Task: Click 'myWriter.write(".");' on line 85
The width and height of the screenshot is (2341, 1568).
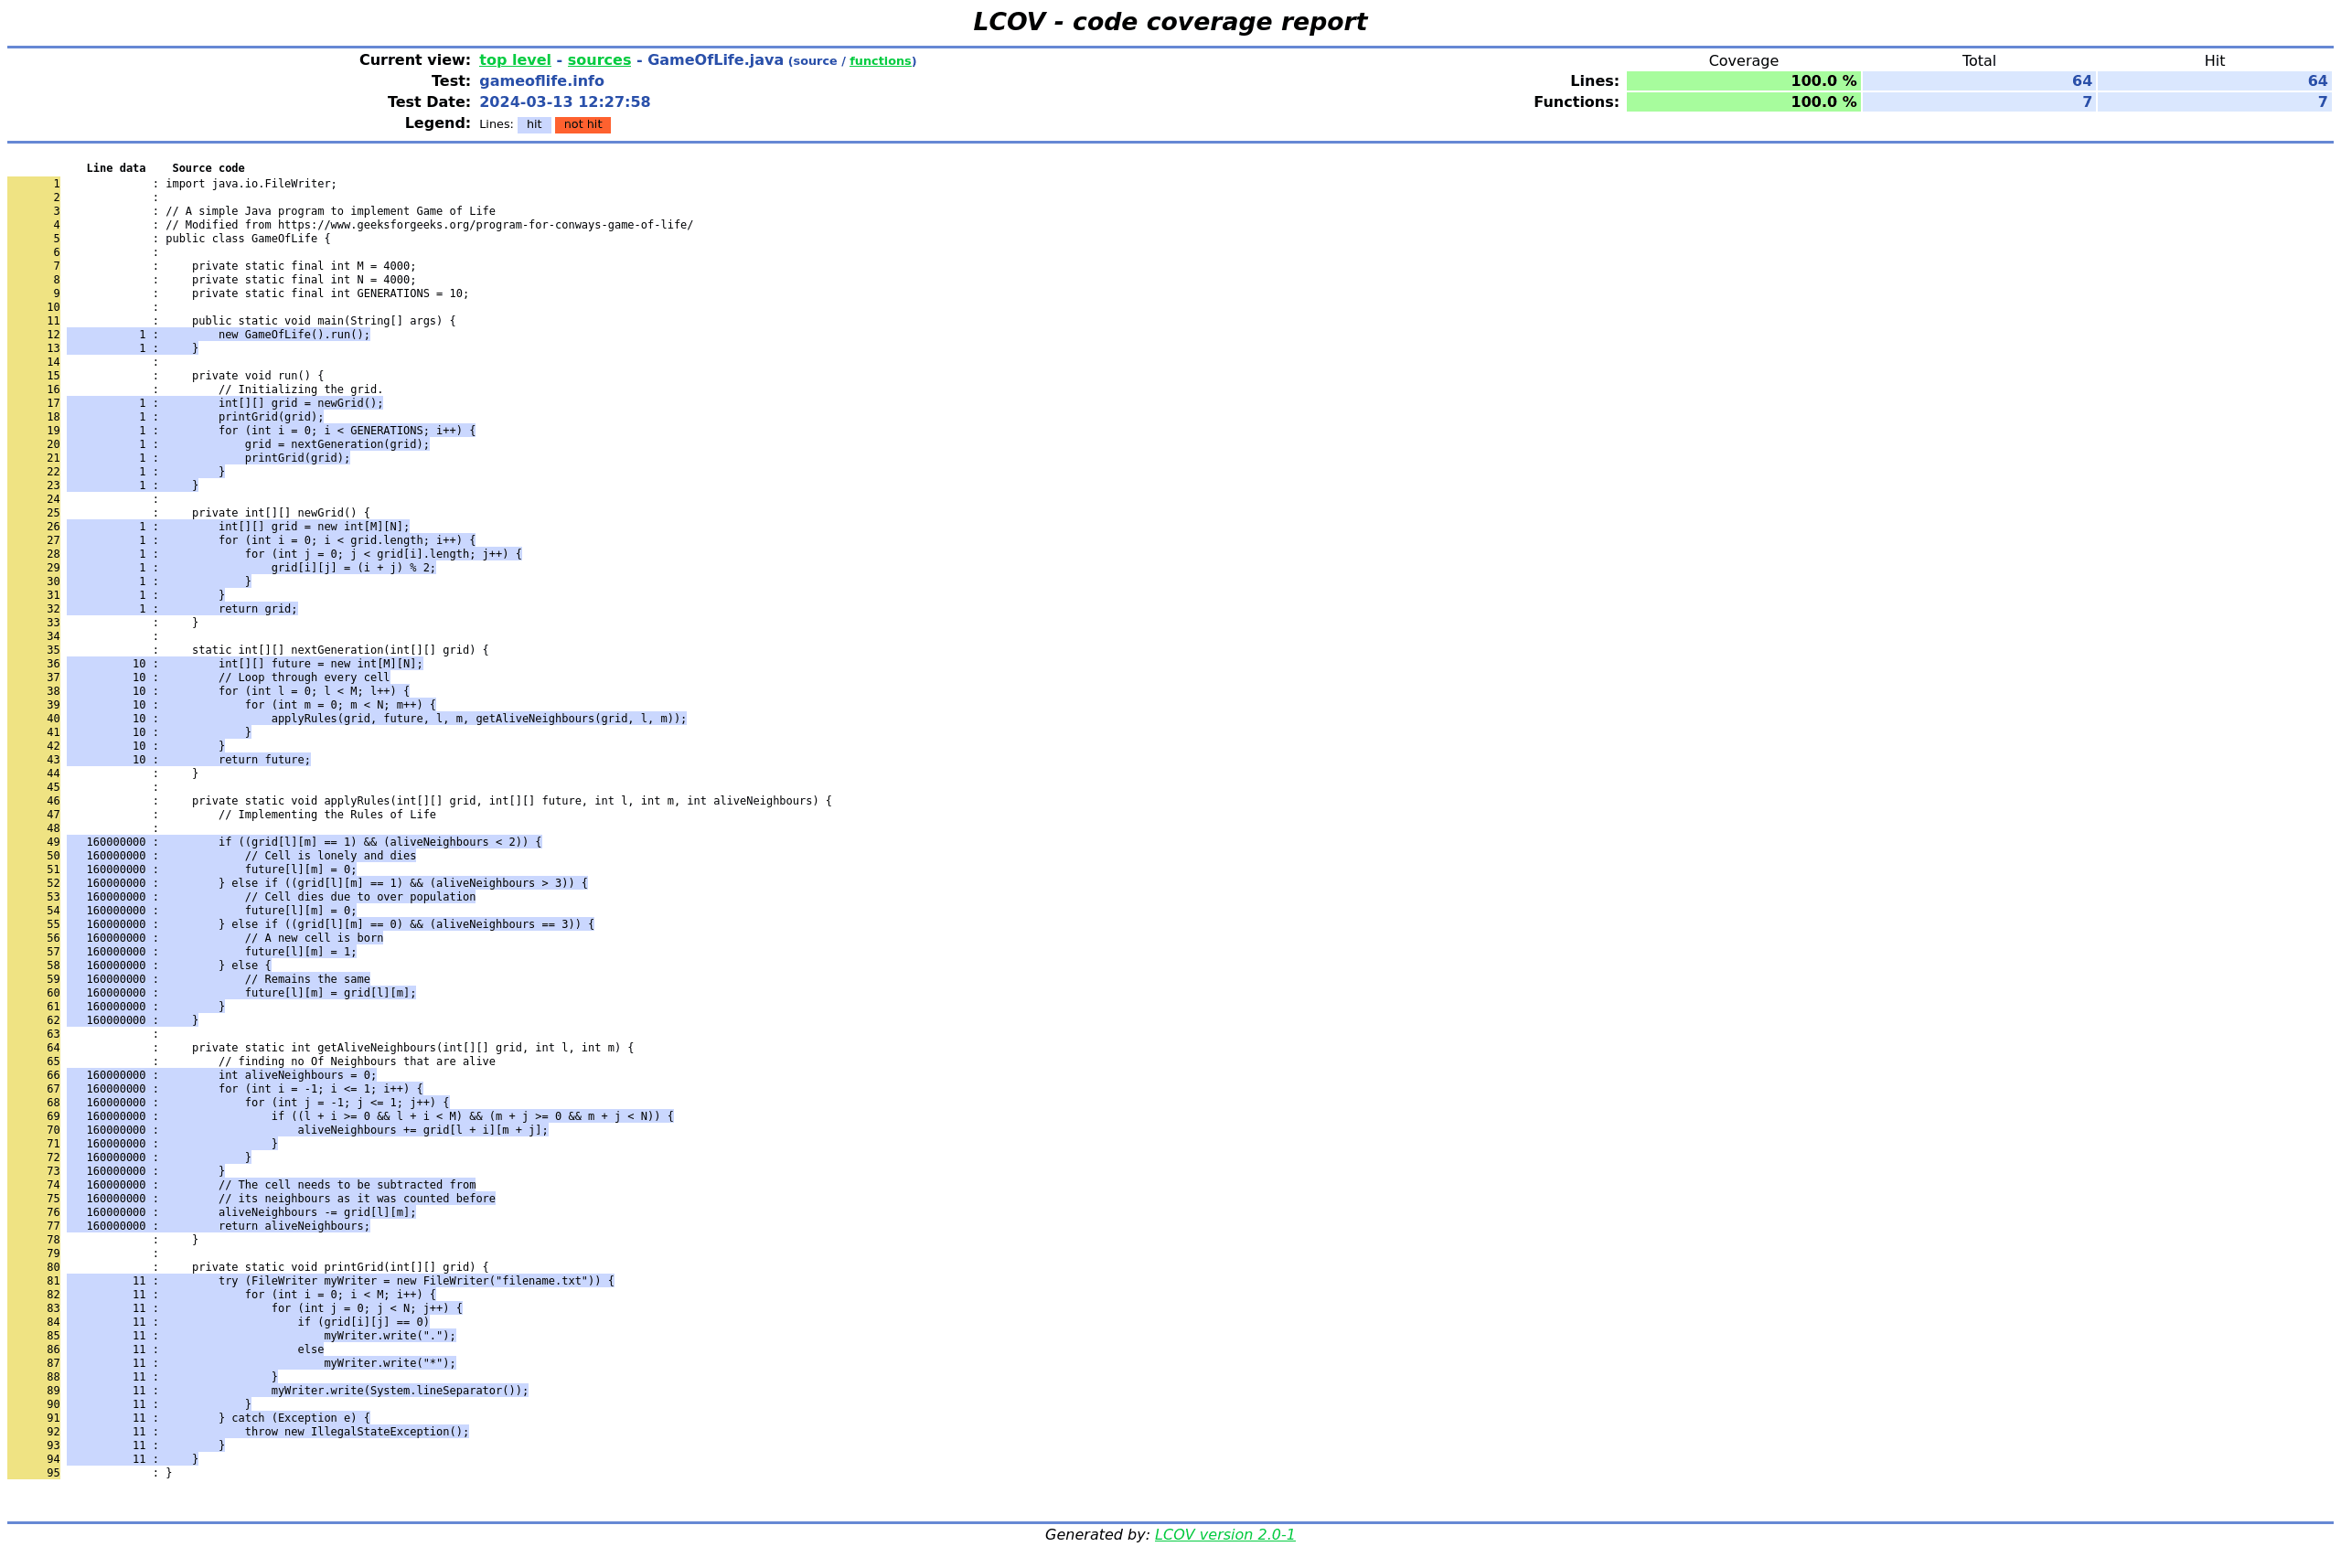Action: pyautogui.click(x=389, y=1336)
